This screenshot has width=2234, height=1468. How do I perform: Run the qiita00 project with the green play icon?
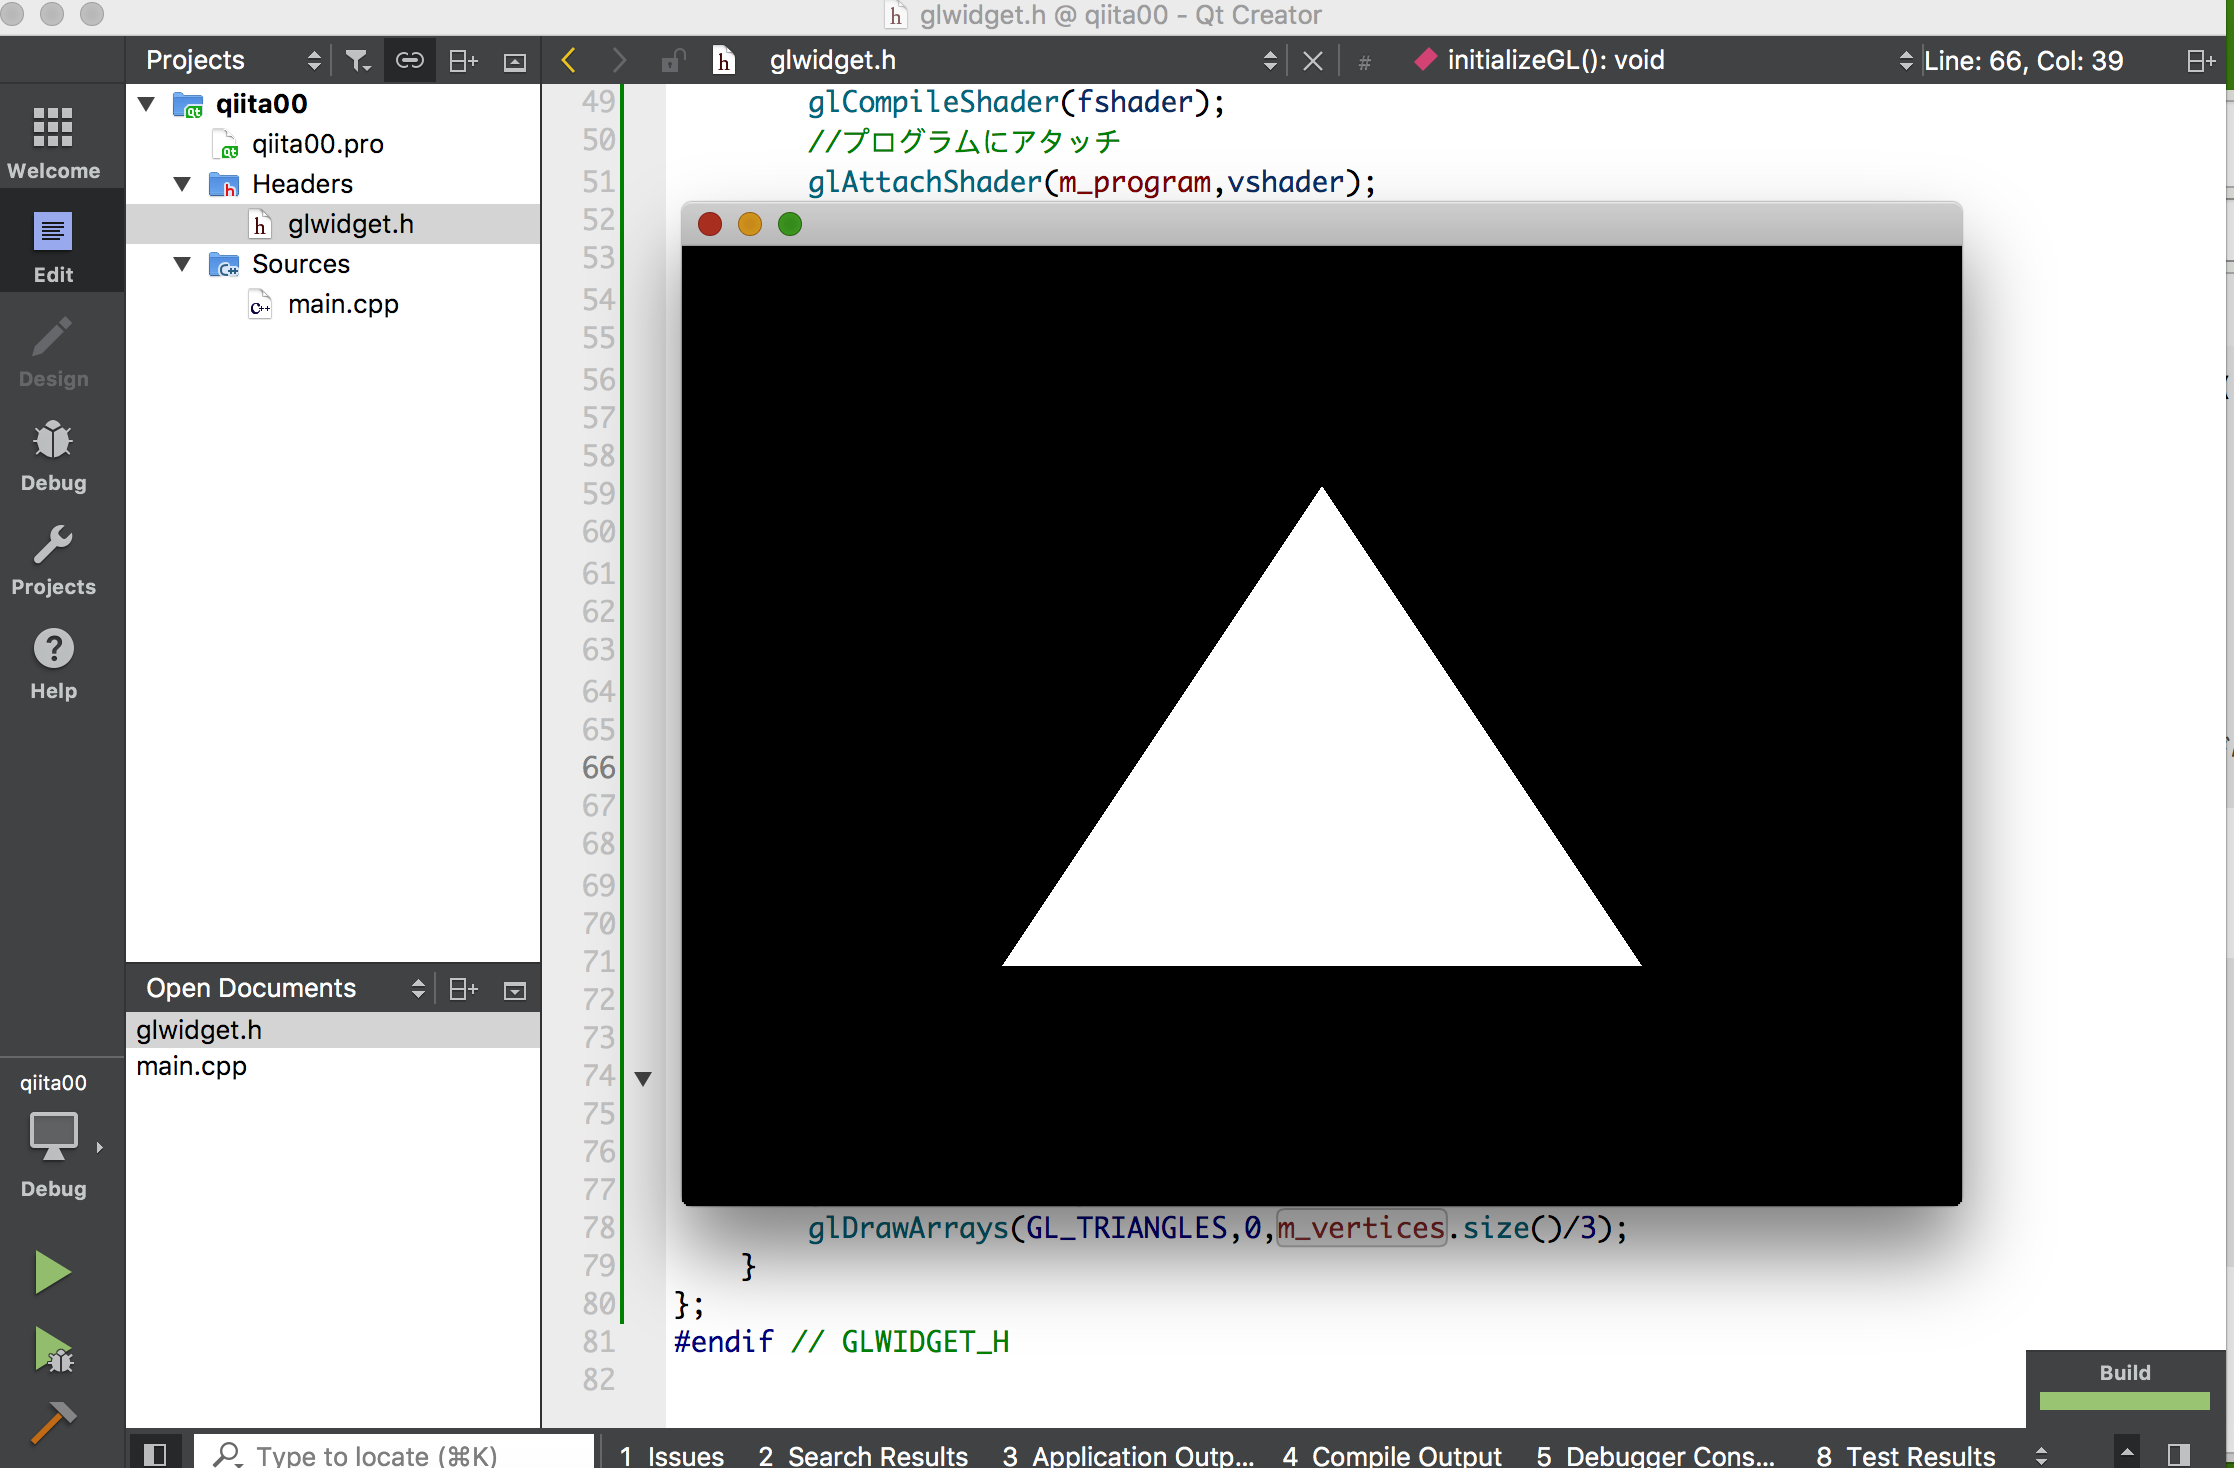click(x=52, y=1271)
